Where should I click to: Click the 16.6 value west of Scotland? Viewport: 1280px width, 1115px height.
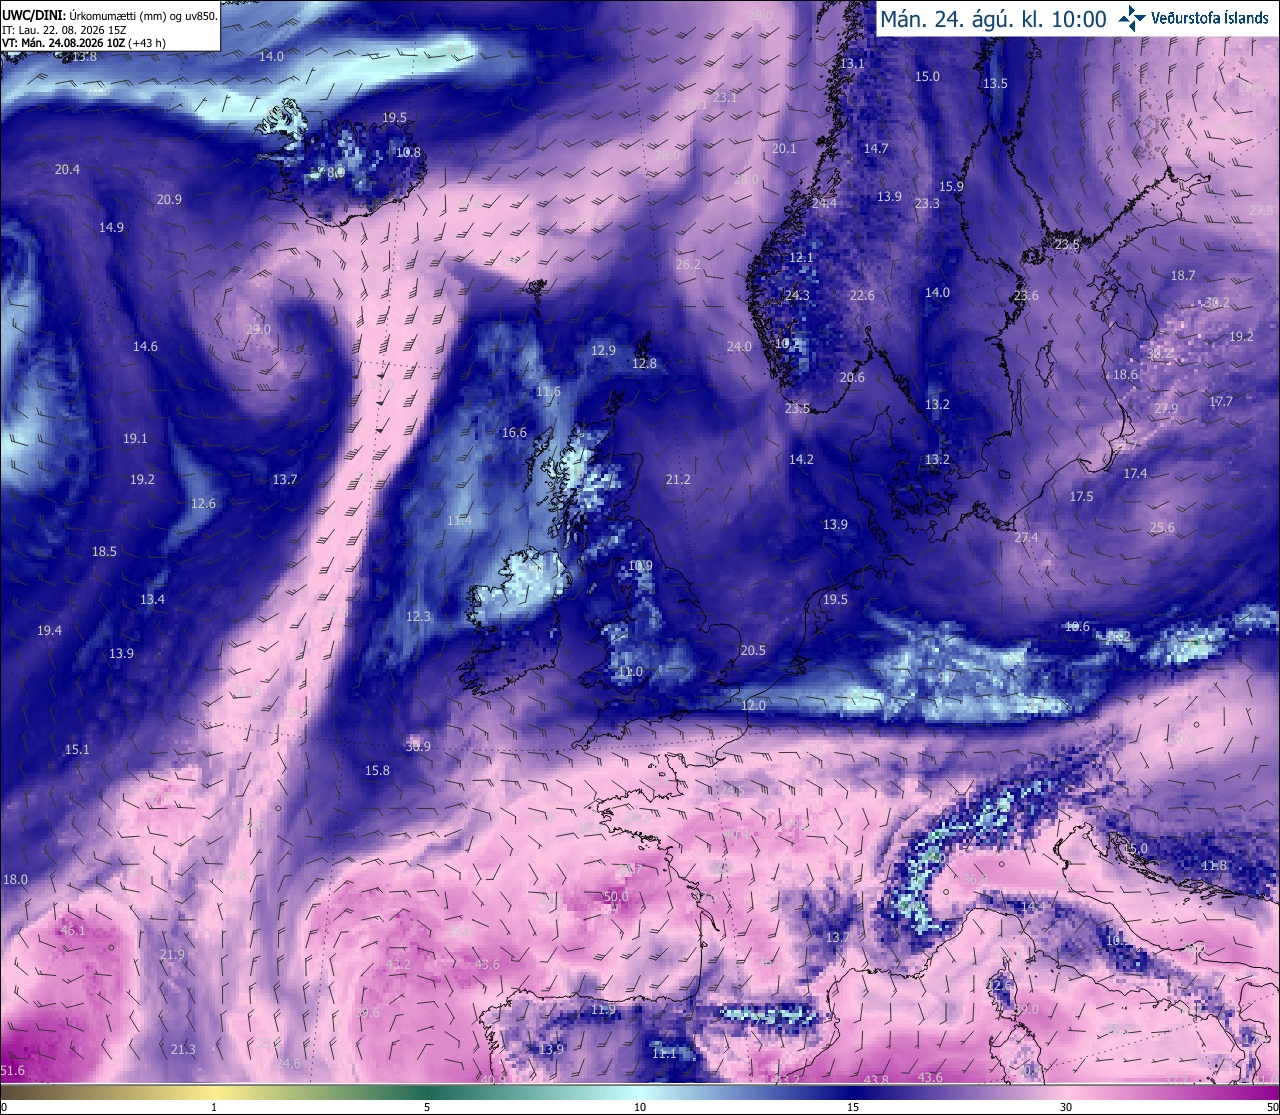click(x=514, y=433)
